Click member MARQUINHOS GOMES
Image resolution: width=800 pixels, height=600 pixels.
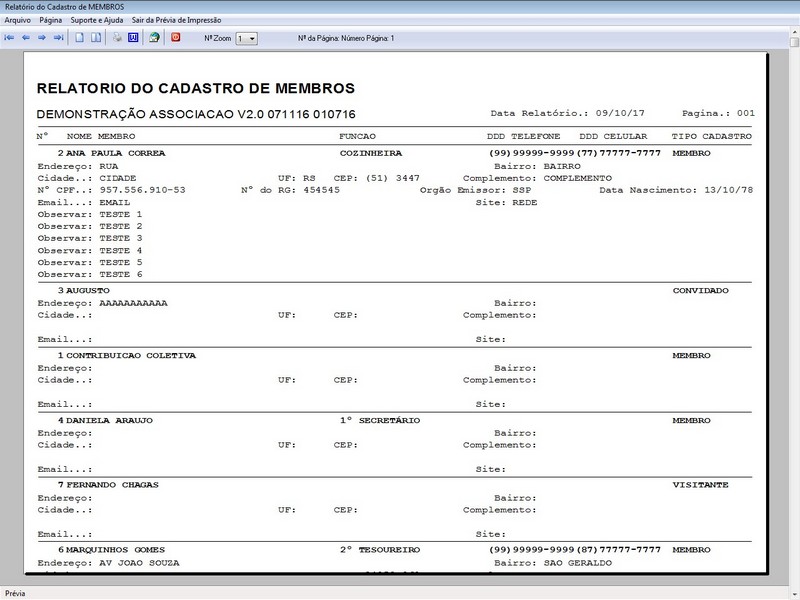[x=115, y=550]
